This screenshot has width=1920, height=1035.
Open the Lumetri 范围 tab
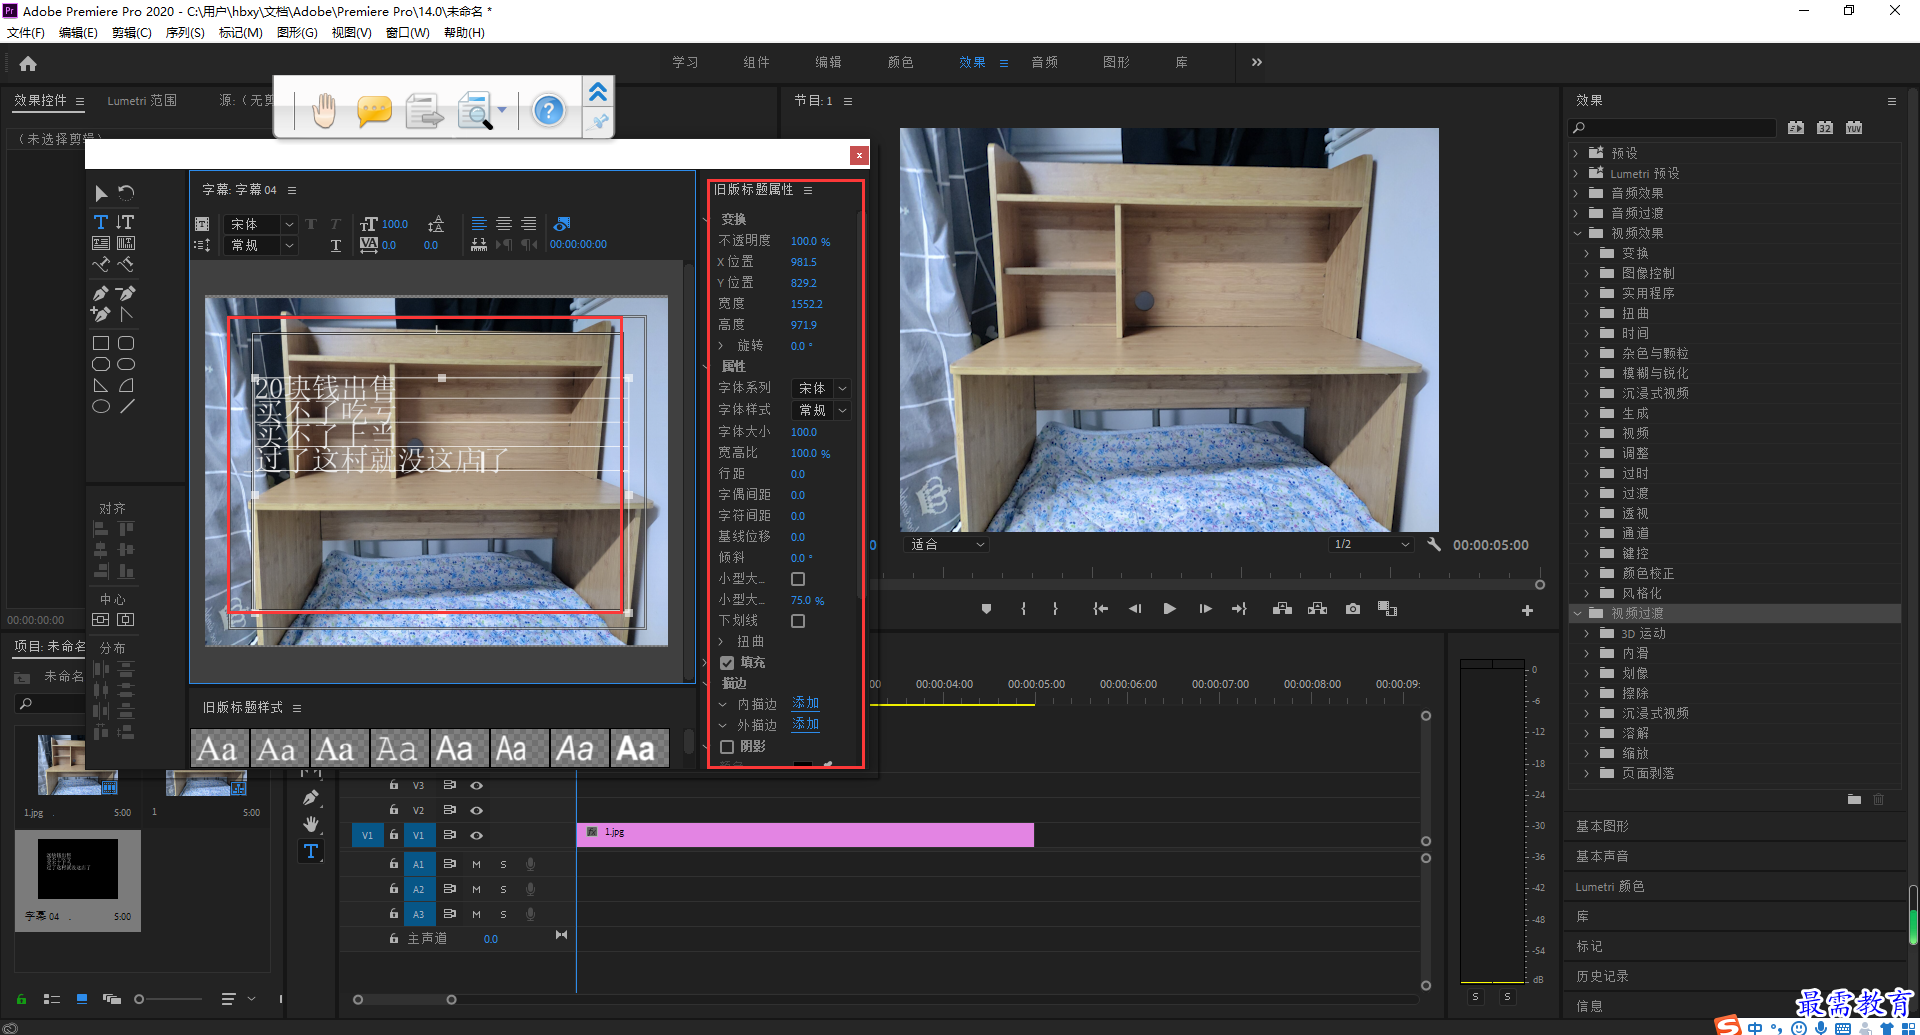click(142, 100)
